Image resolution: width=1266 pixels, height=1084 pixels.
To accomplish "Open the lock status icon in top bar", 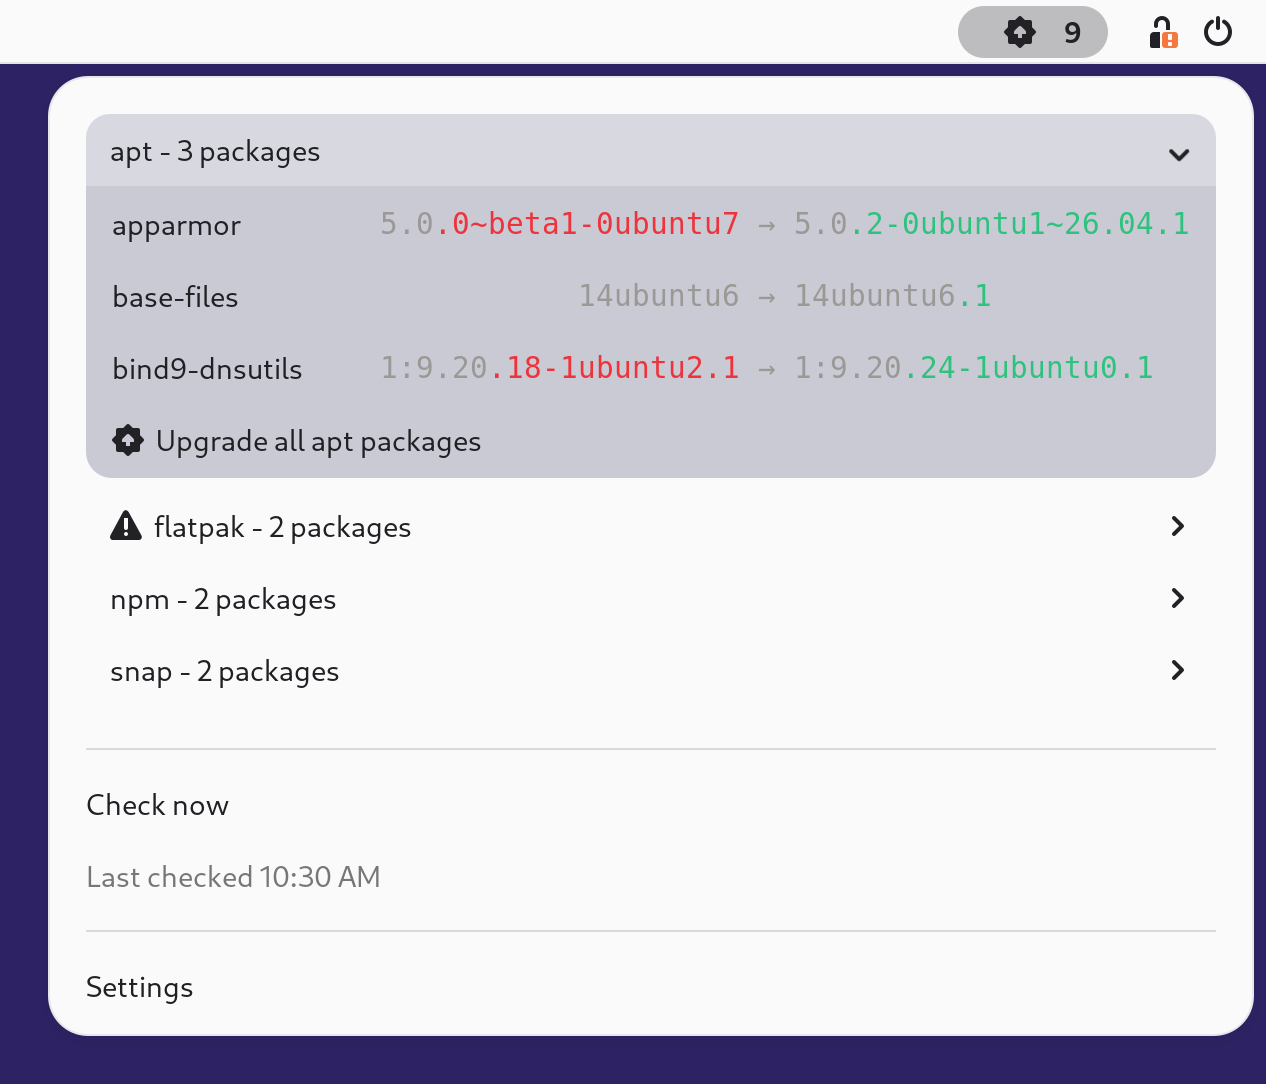I will tap(1162, 32).
